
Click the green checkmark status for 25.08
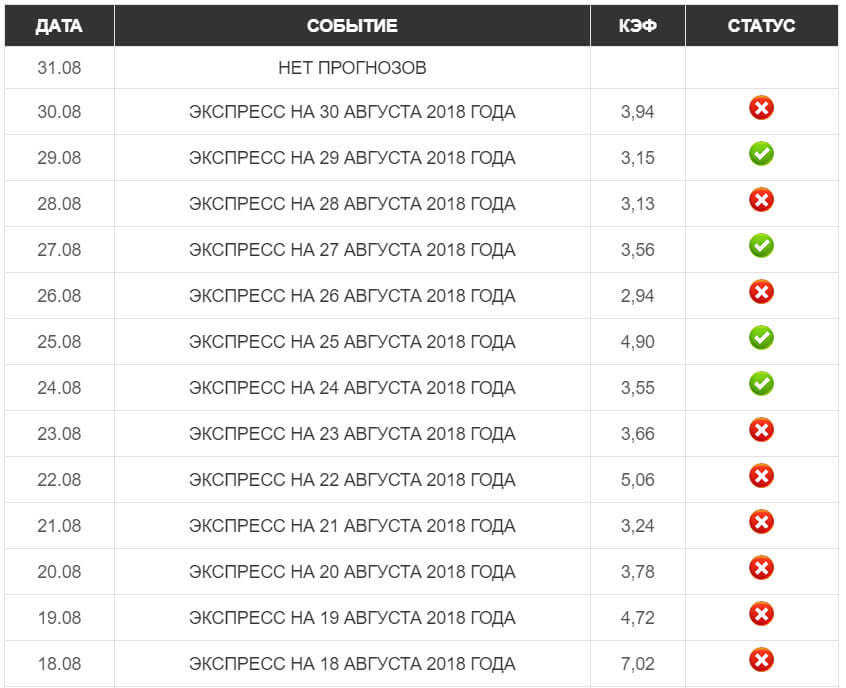pos(761,339)
